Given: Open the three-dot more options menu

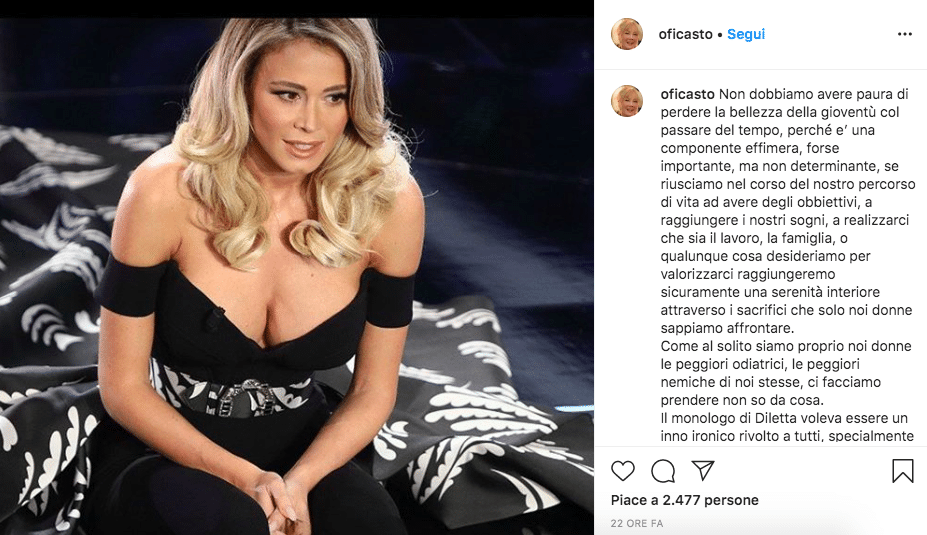Looking at the screenshot, I should click(x=905, y=34).
